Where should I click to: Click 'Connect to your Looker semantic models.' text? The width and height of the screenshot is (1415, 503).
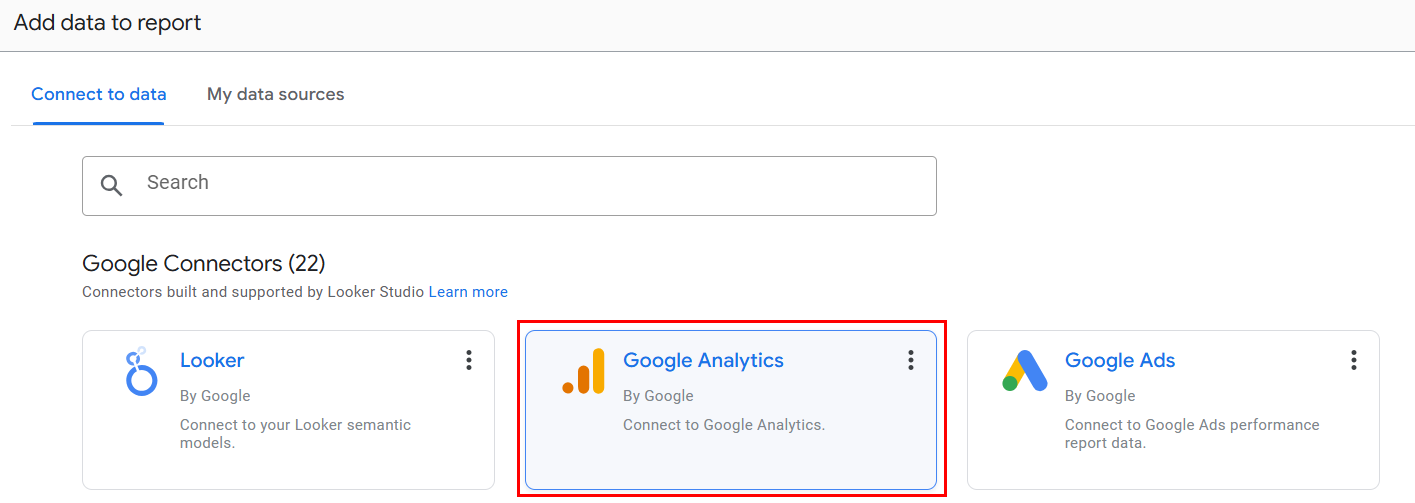click(x=295, y=433)
